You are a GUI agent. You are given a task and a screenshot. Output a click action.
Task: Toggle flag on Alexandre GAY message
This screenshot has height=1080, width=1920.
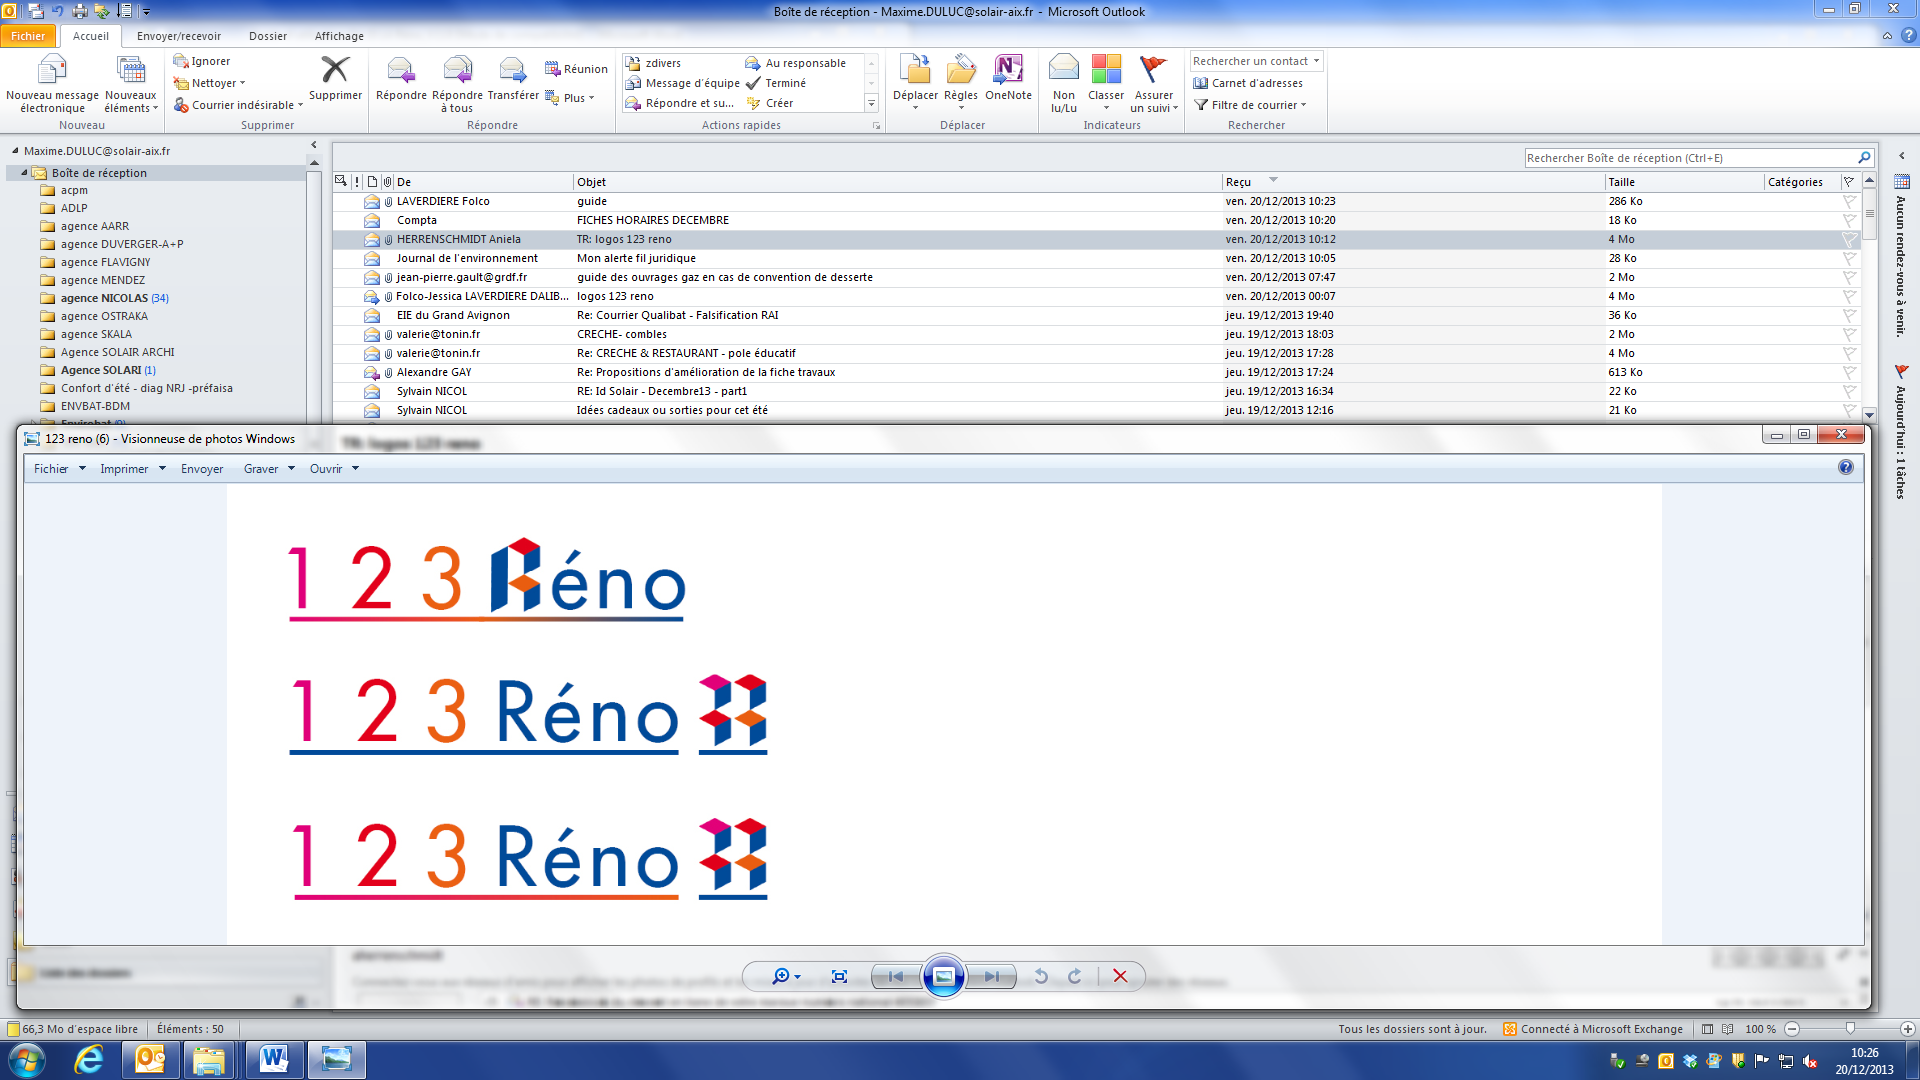pyautogui.click(x=1849, y=373)
